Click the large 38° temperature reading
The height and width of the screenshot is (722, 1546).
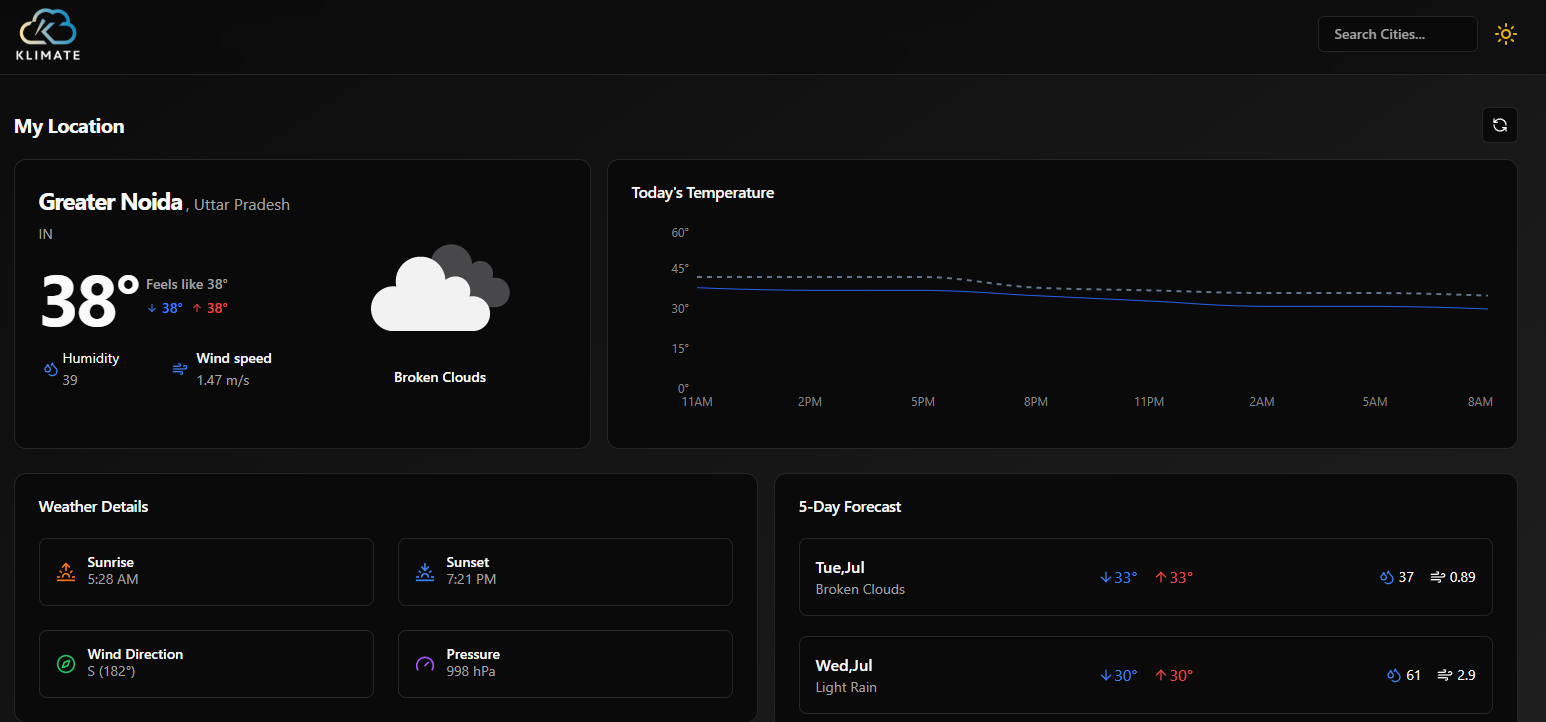[x=89, y=300]
